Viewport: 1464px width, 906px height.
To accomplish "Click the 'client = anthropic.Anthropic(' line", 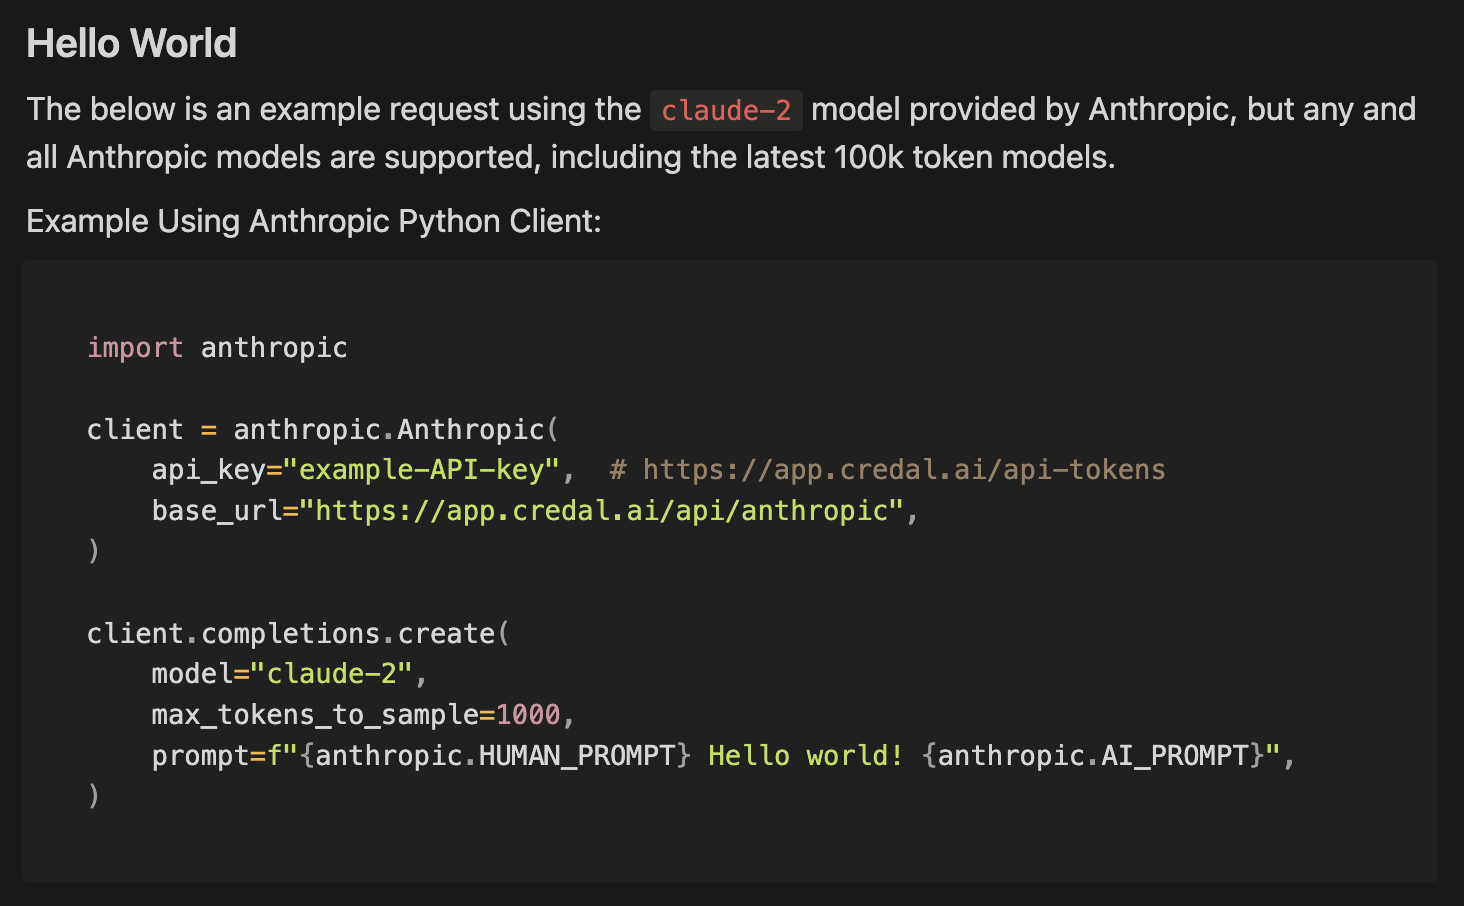I will click(x=323, y=430).
